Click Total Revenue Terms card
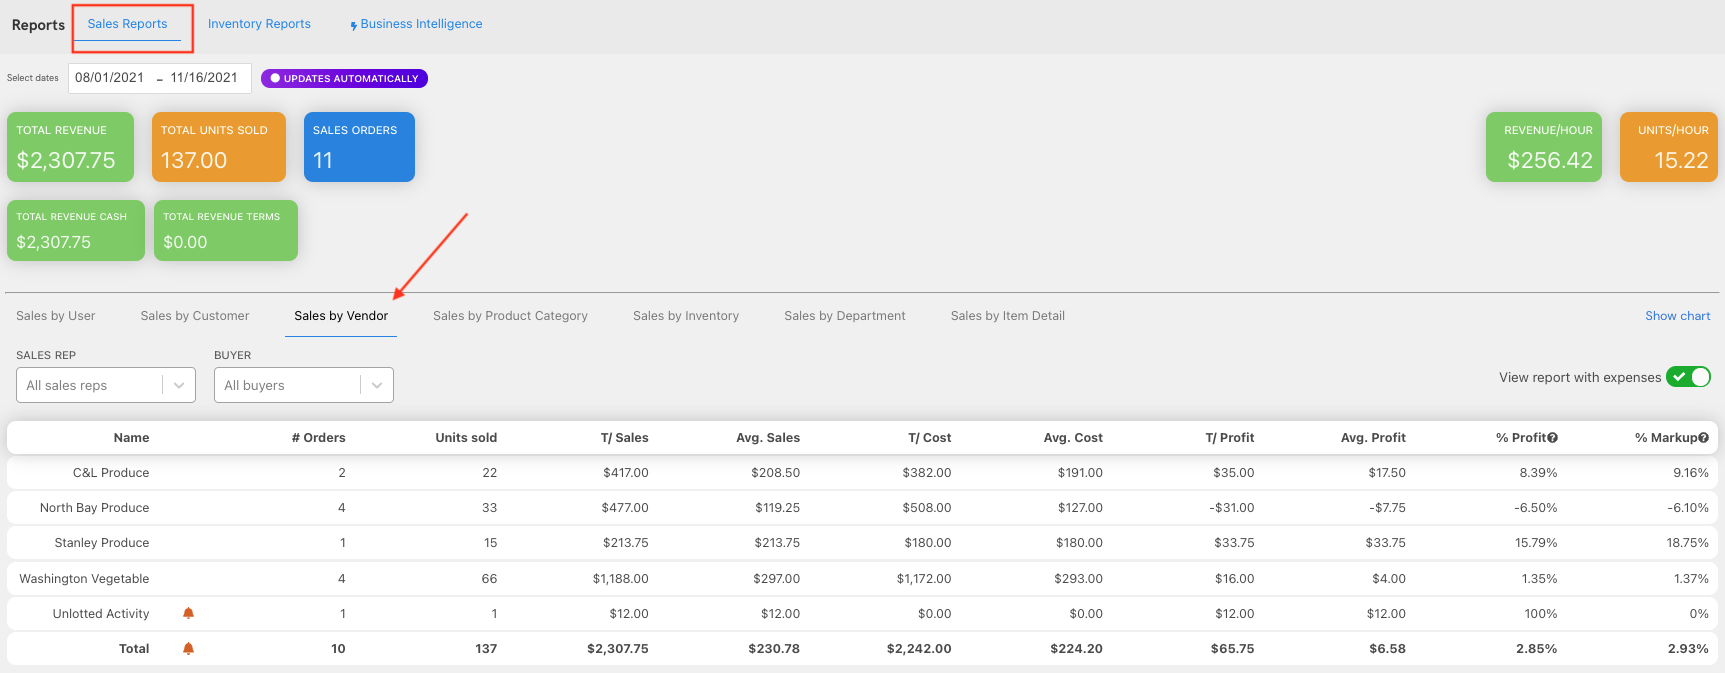The height and width of the screenshot is (673, 1725). (226, 230)
